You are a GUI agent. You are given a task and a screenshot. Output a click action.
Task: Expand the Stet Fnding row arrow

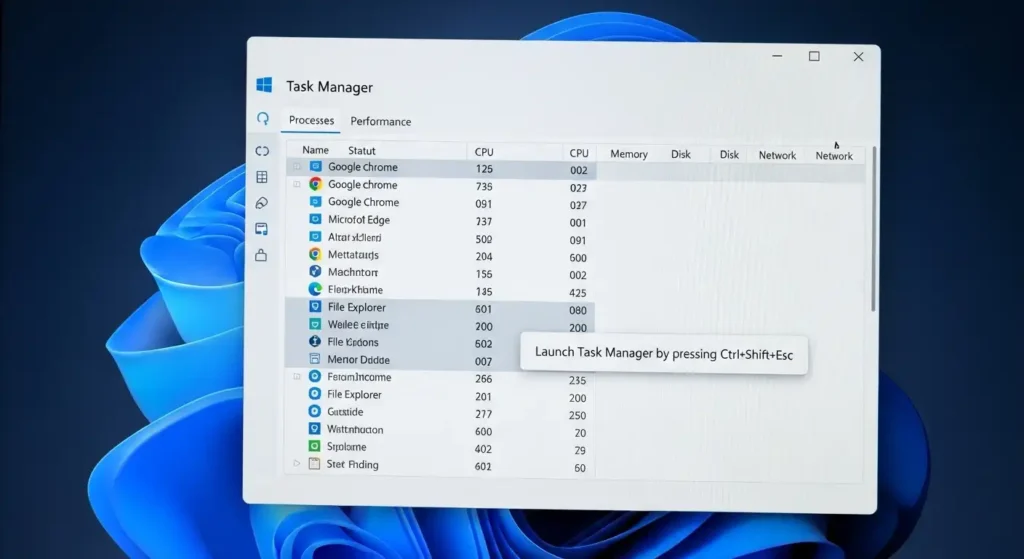pos(296,464)
